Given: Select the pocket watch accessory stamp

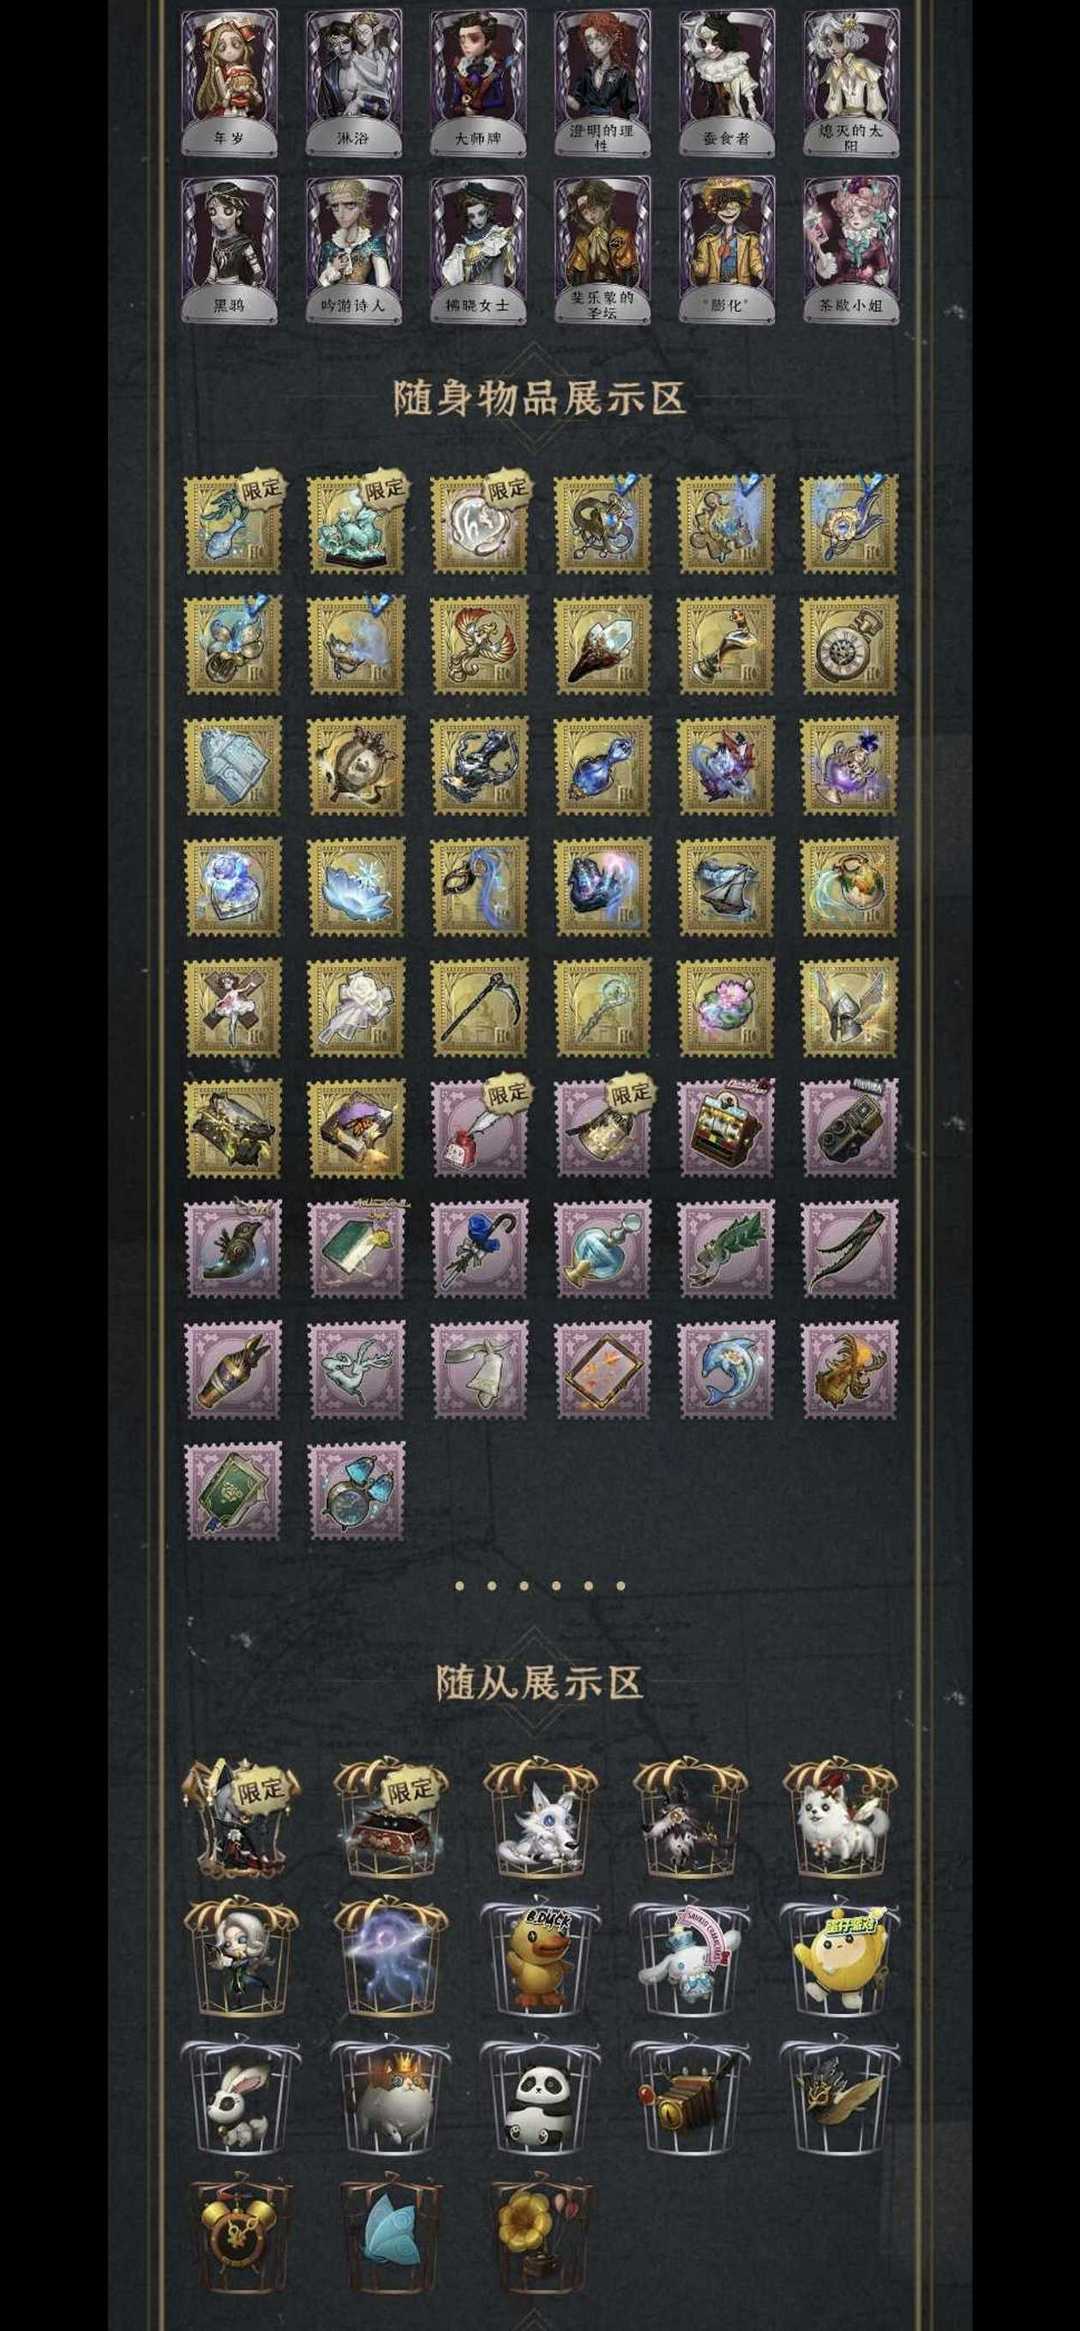Looking at the screenshot, I should point(849,645).
